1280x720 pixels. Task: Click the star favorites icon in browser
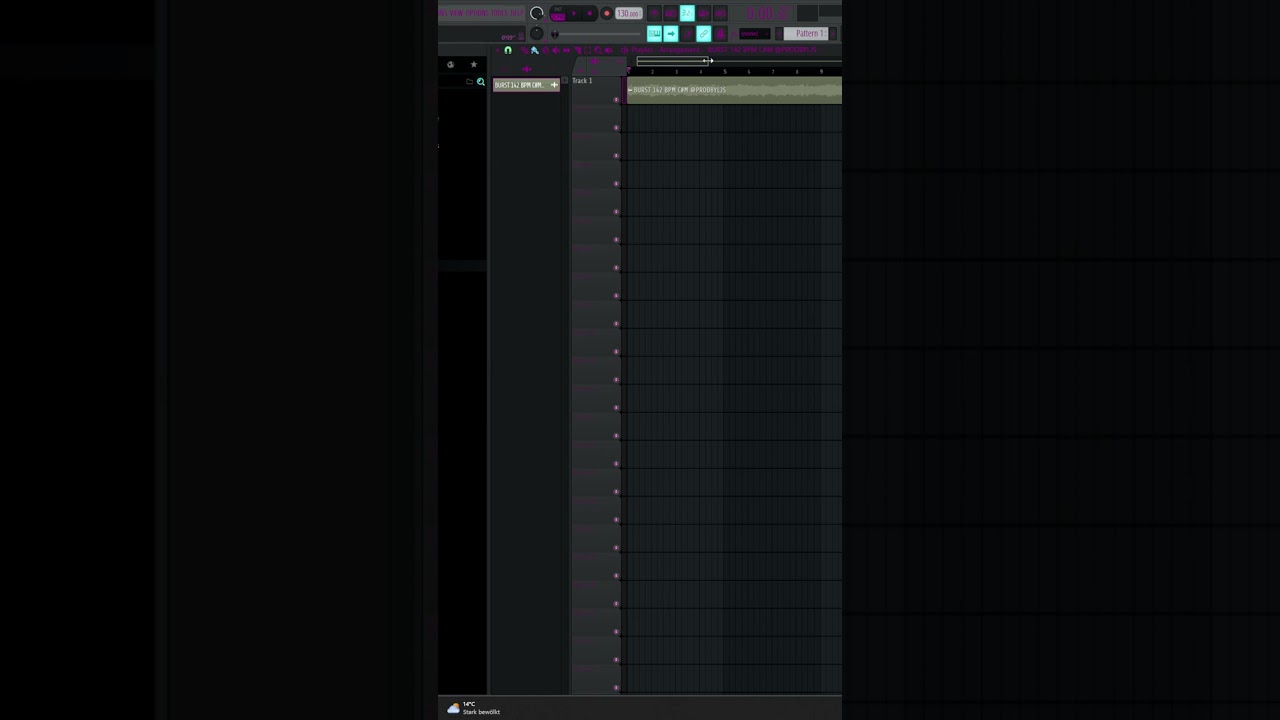pos(474,64)
